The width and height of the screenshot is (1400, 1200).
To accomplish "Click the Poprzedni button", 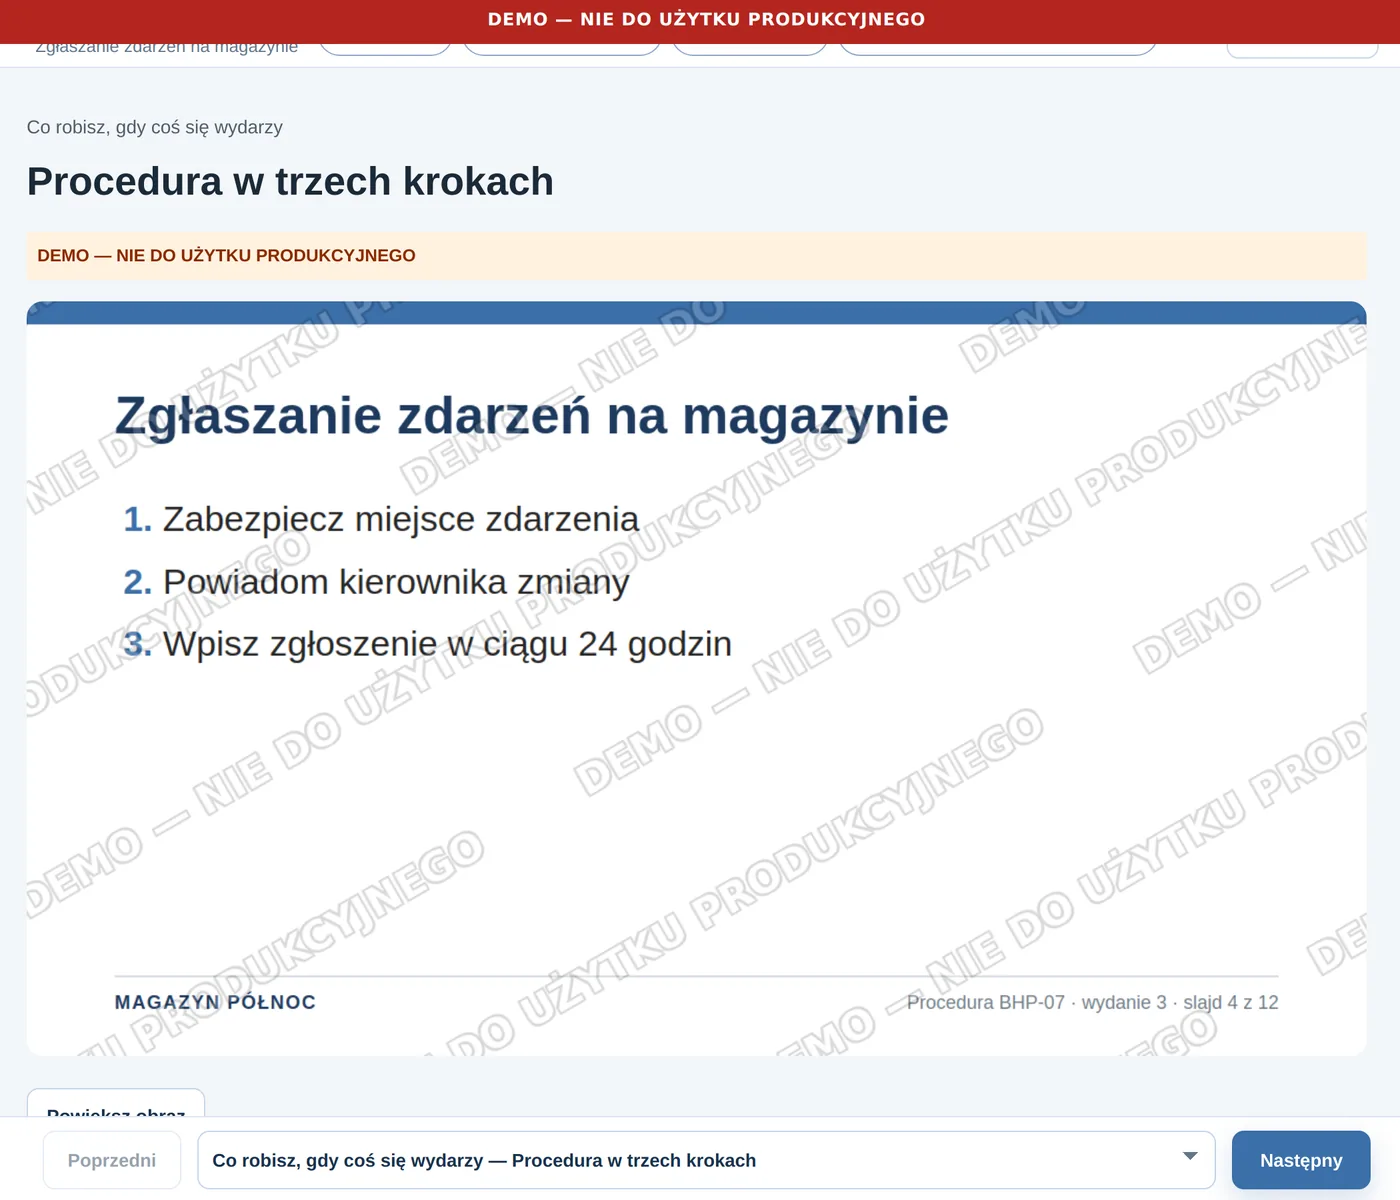I will (x=112, y=1160).
